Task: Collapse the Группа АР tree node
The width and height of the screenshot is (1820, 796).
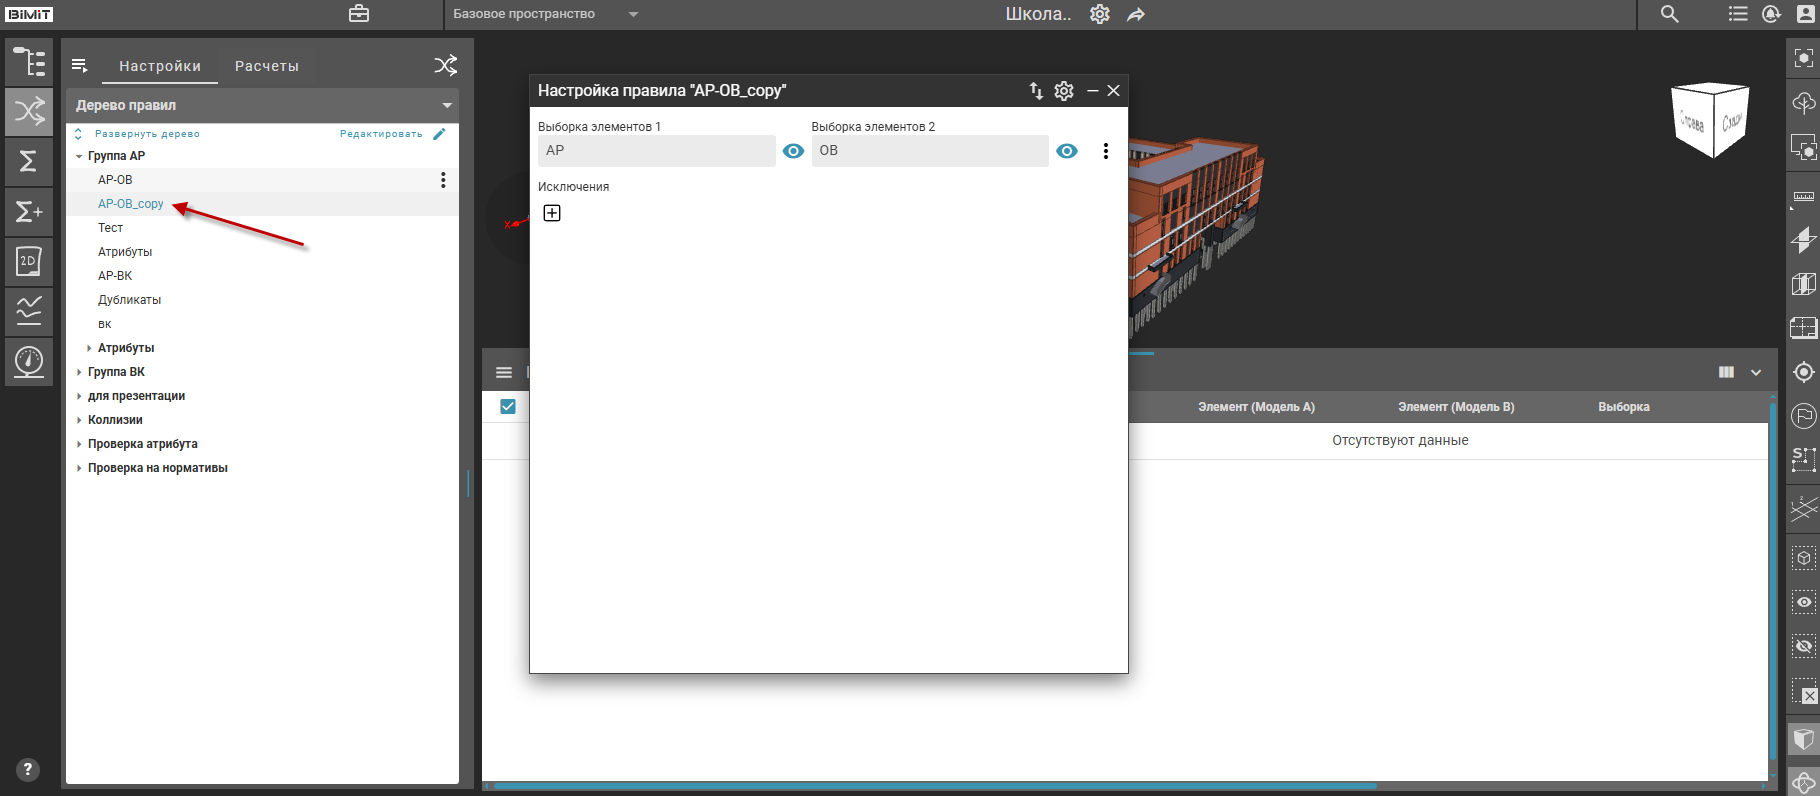Action: pos(79,156)
